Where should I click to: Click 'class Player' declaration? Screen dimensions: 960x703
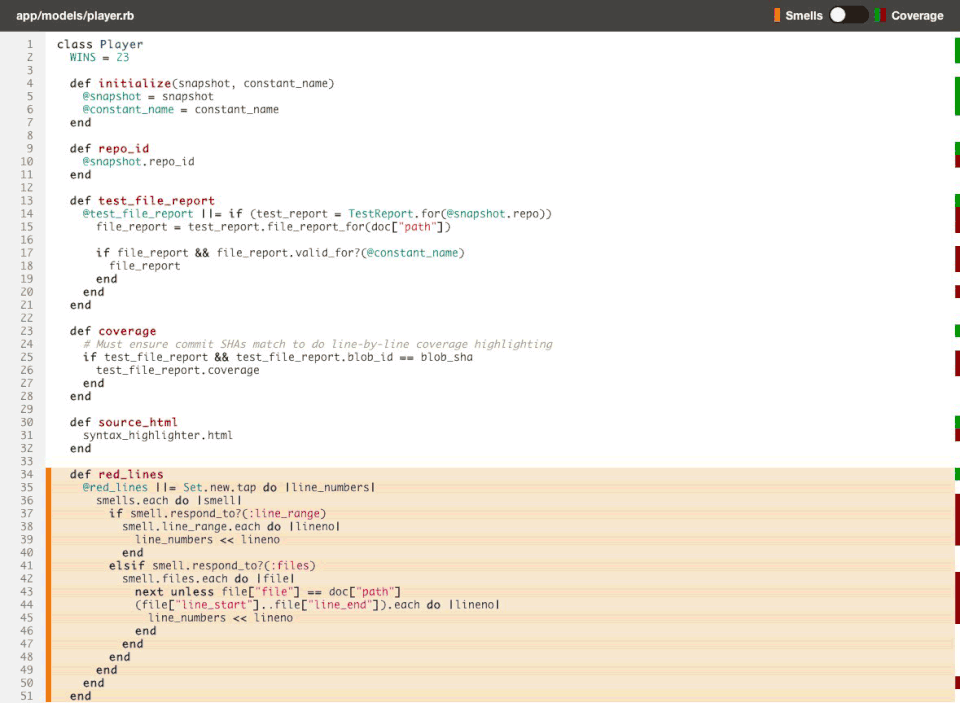click(100, 44)
